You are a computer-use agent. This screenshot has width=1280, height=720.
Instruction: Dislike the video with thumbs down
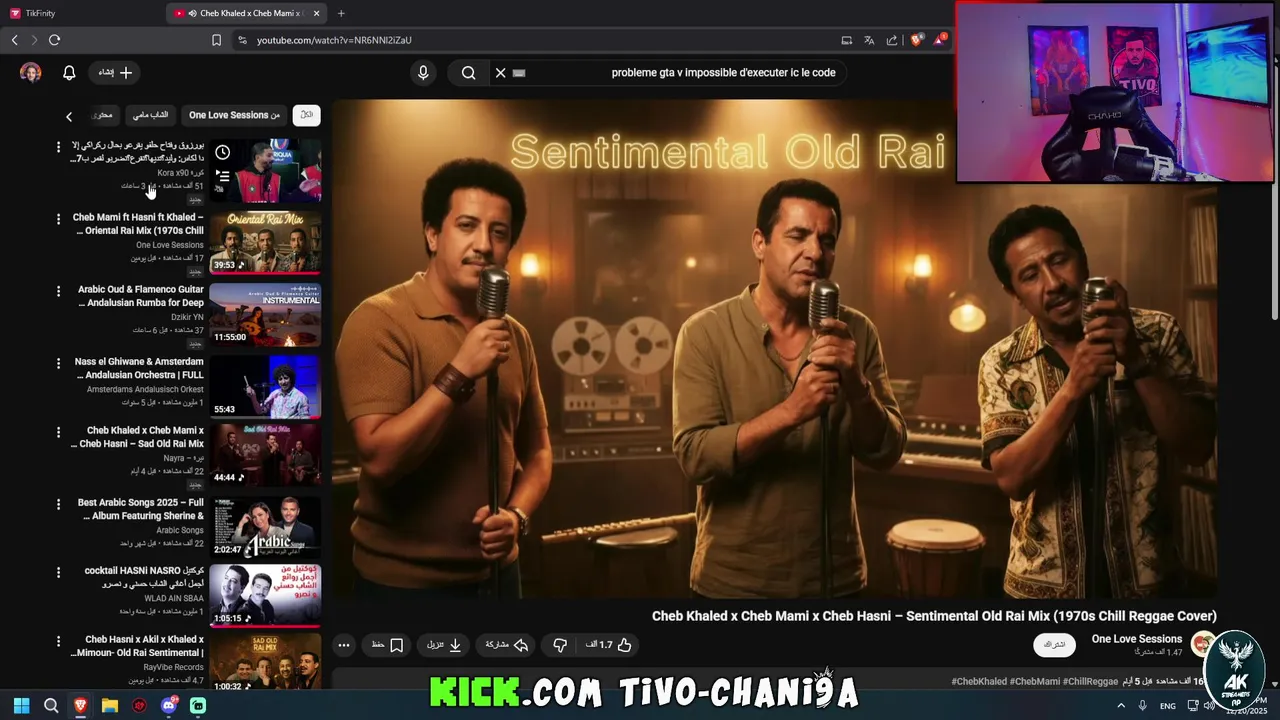coord(560,645)
